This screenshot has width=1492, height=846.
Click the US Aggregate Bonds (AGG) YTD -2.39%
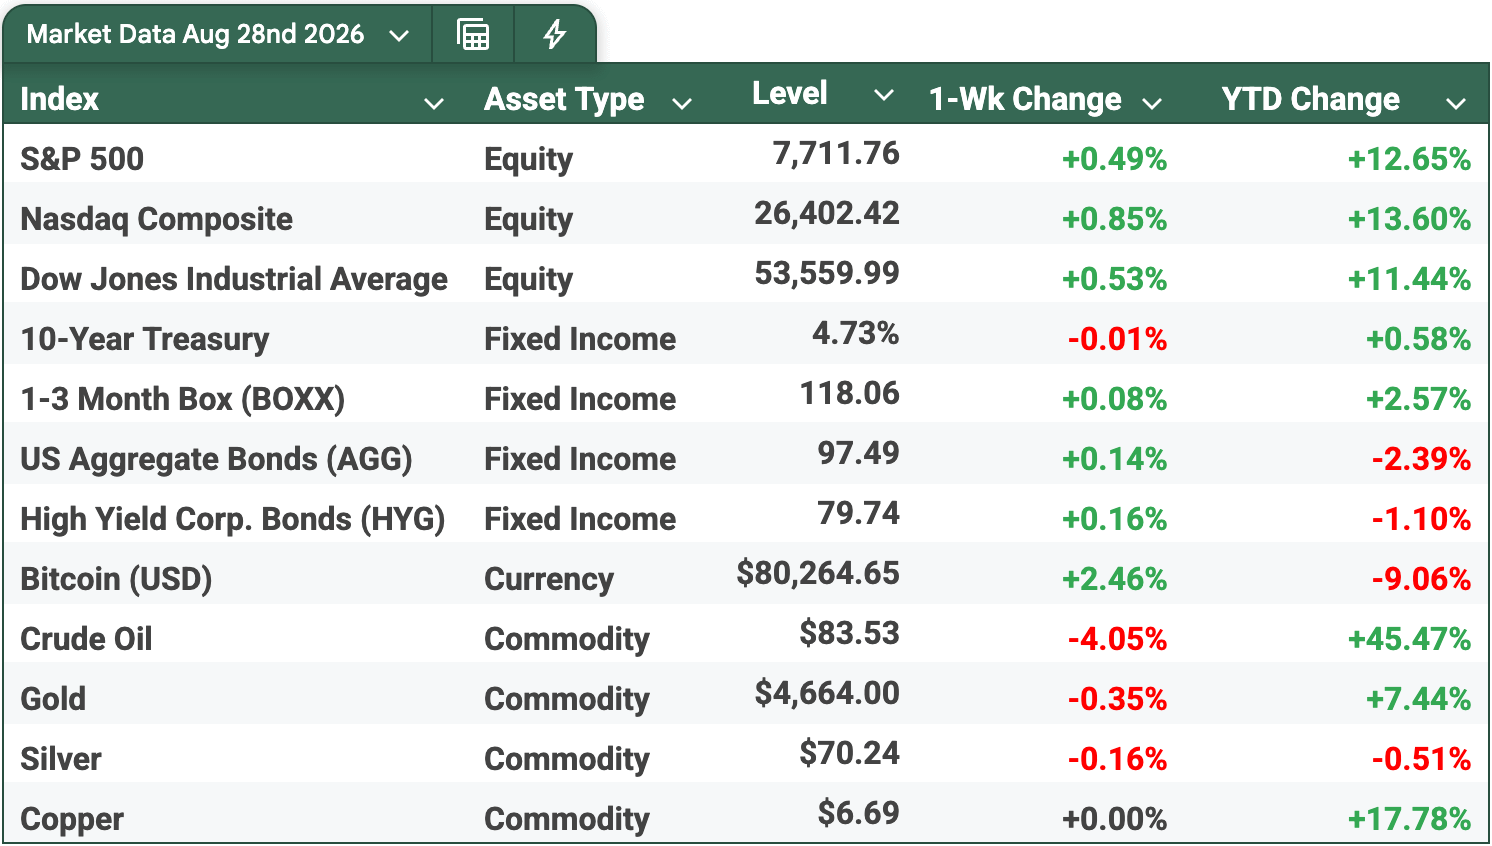[x=1421, y=459]
